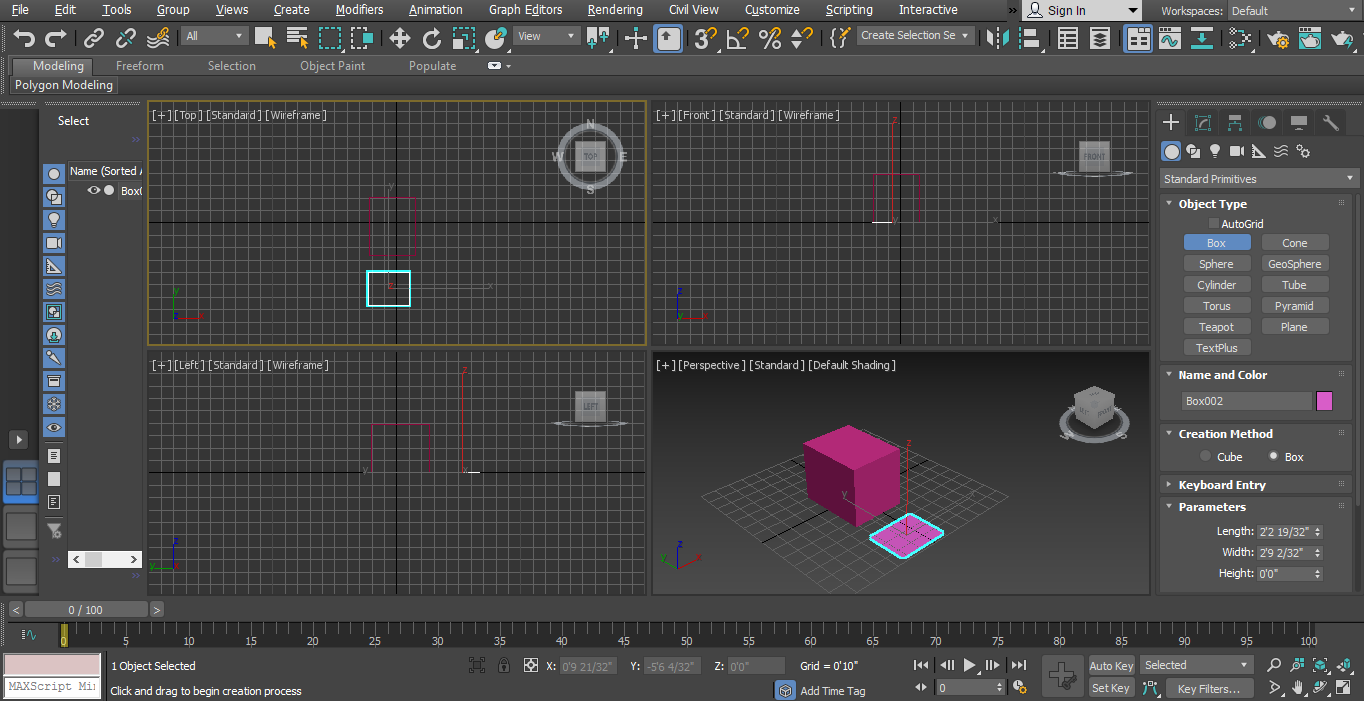Switch to the Modify command panel
The image size is (1364, 701).
1203,122
